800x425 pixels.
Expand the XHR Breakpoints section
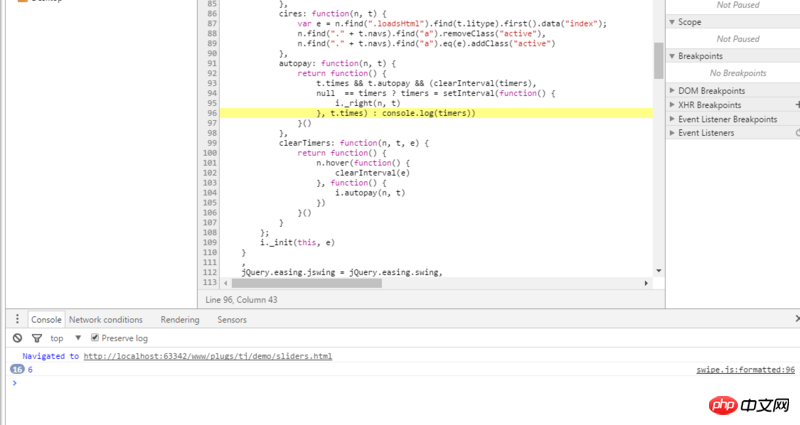point(672,105)
